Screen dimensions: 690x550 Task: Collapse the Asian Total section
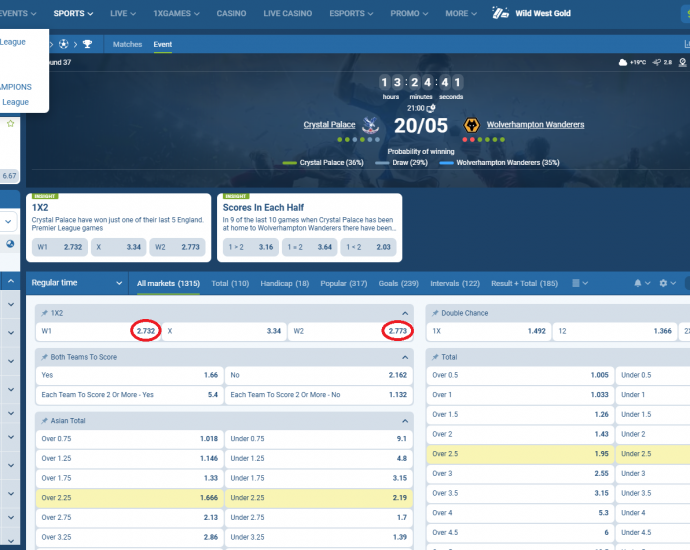click(x=405, y=421)
